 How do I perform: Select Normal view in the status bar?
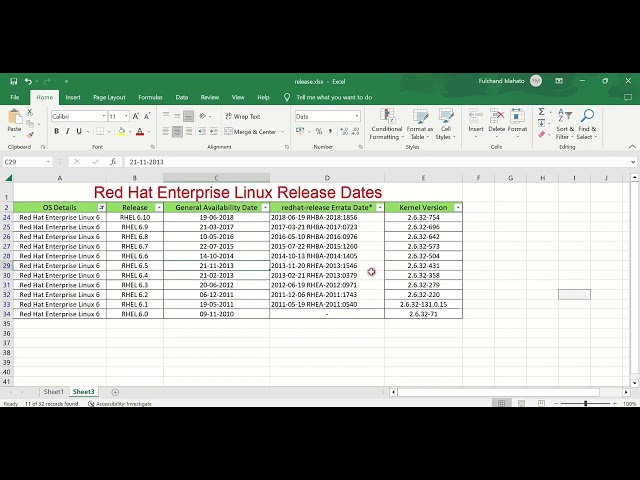click(501, 403)
